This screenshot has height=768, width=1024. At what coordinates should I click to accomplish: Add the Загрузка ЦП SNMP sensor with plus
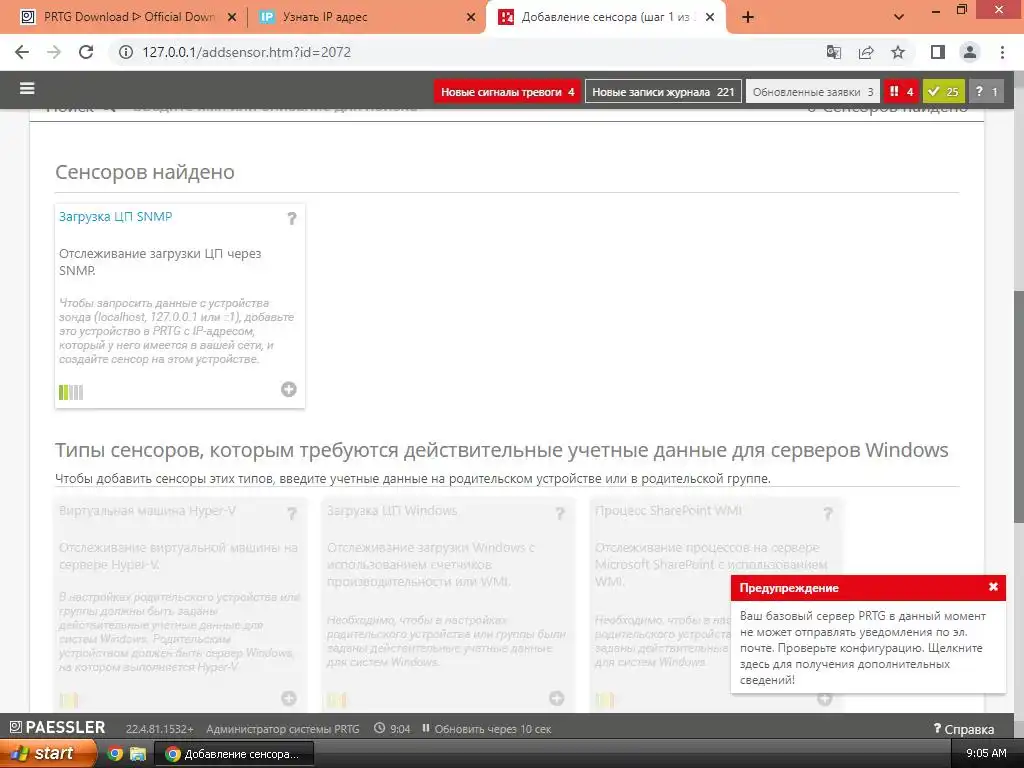(x=289, y=389)
